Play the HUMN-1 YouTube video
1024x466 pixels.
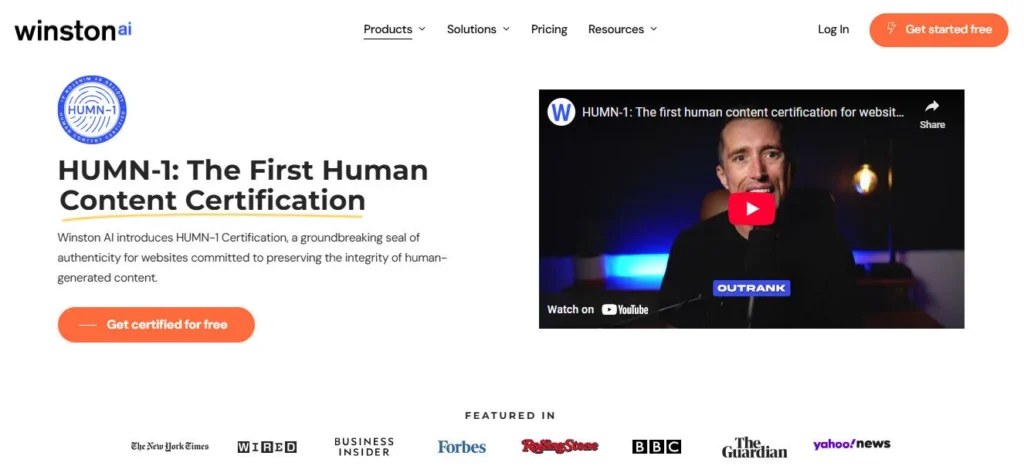click(751, 208)
